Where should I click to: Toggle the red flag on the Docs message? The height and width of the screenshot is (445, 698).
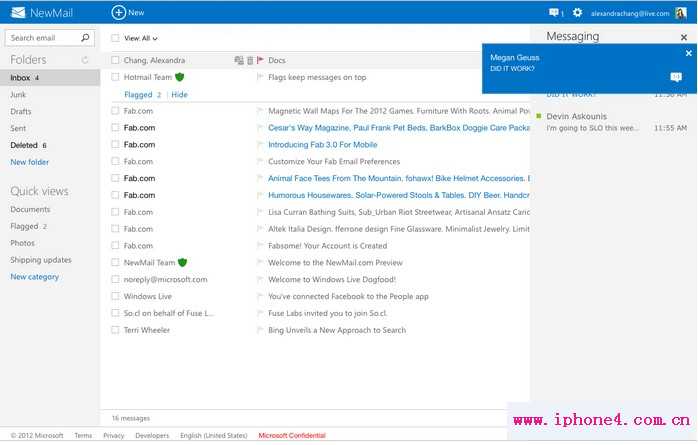(260, 60)
